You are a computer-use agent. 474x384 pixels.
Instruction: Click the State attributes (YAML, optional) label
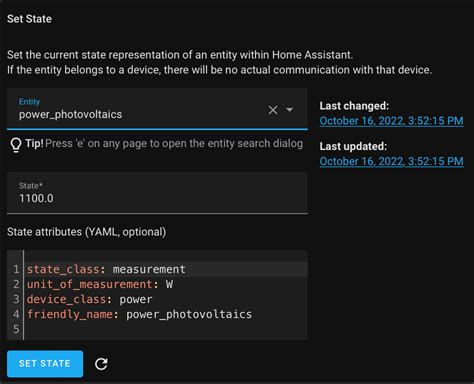pyautogui.click(x=86, y=232)
